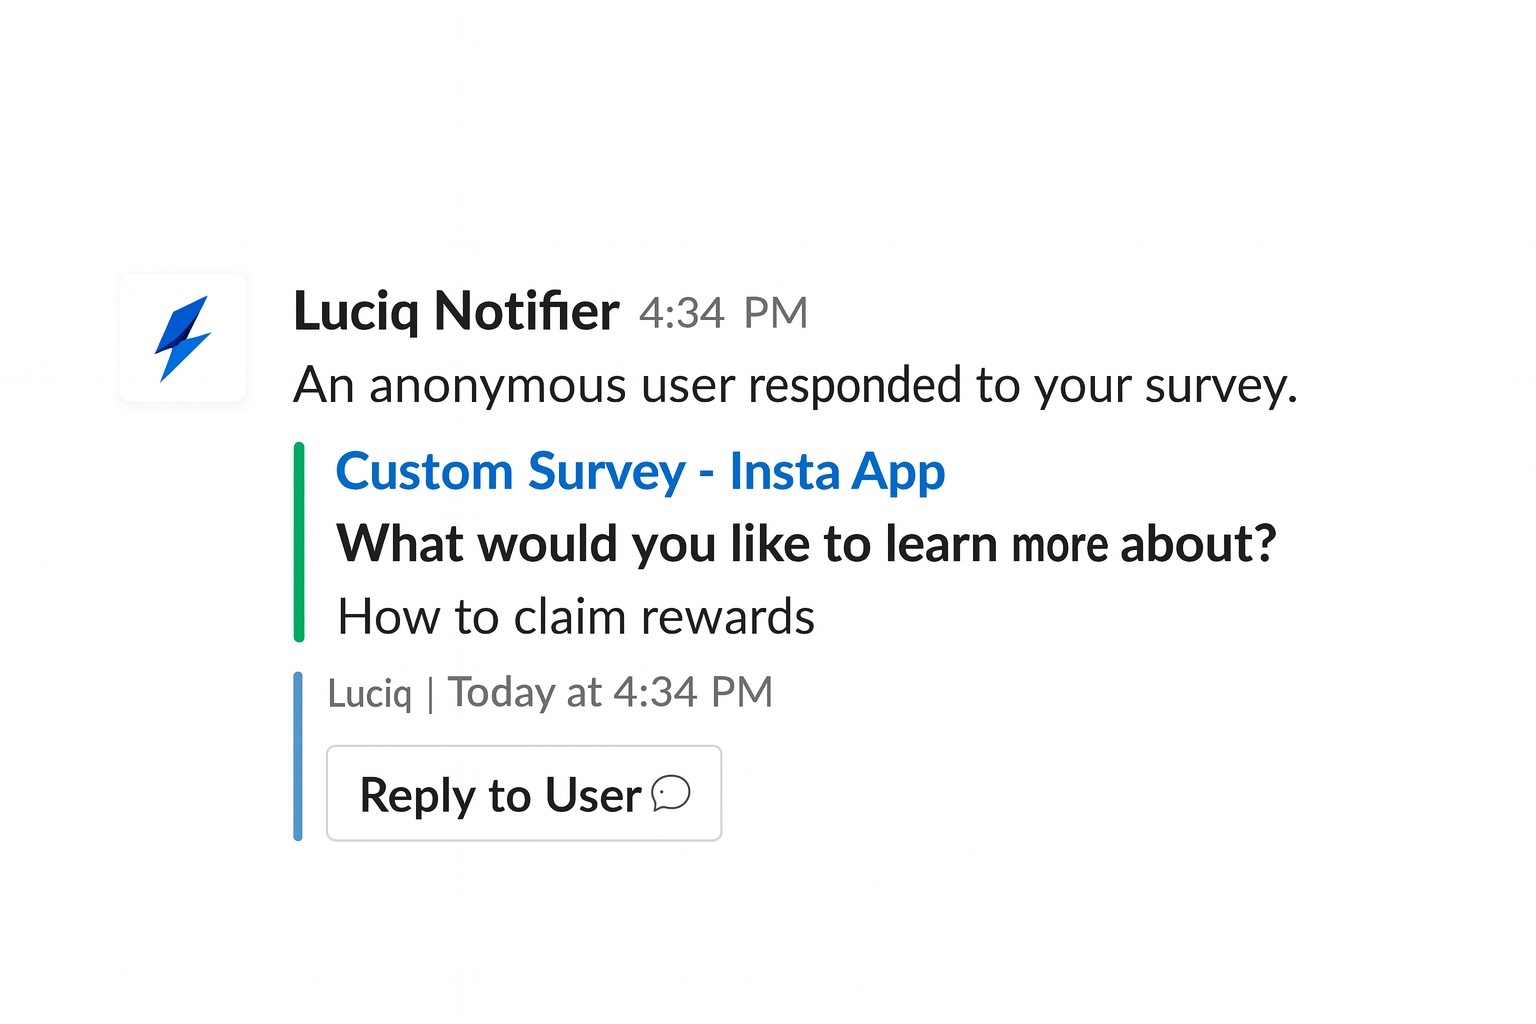Screen dimensions: 1536x1024
Task: Click the anonymous user responded message text
Action: tap(795, 385)
